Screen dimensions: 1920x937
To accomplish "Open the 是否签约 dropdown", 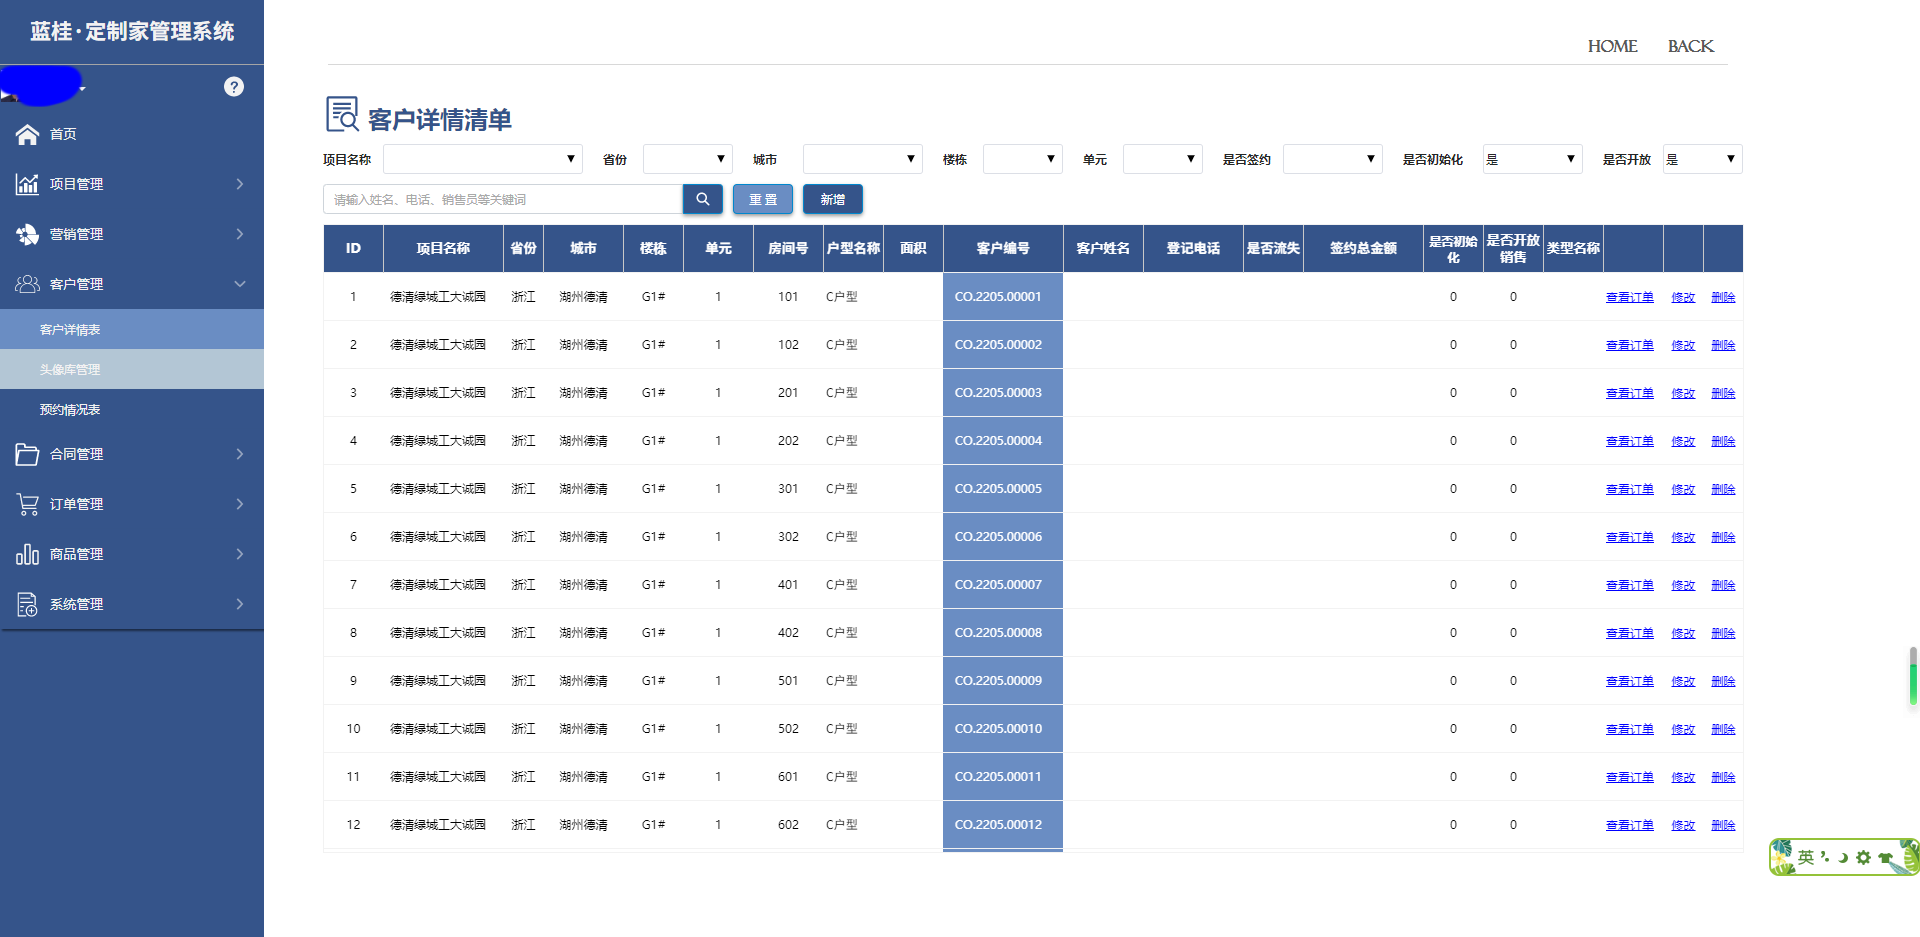I will [x=1333, y=159].
